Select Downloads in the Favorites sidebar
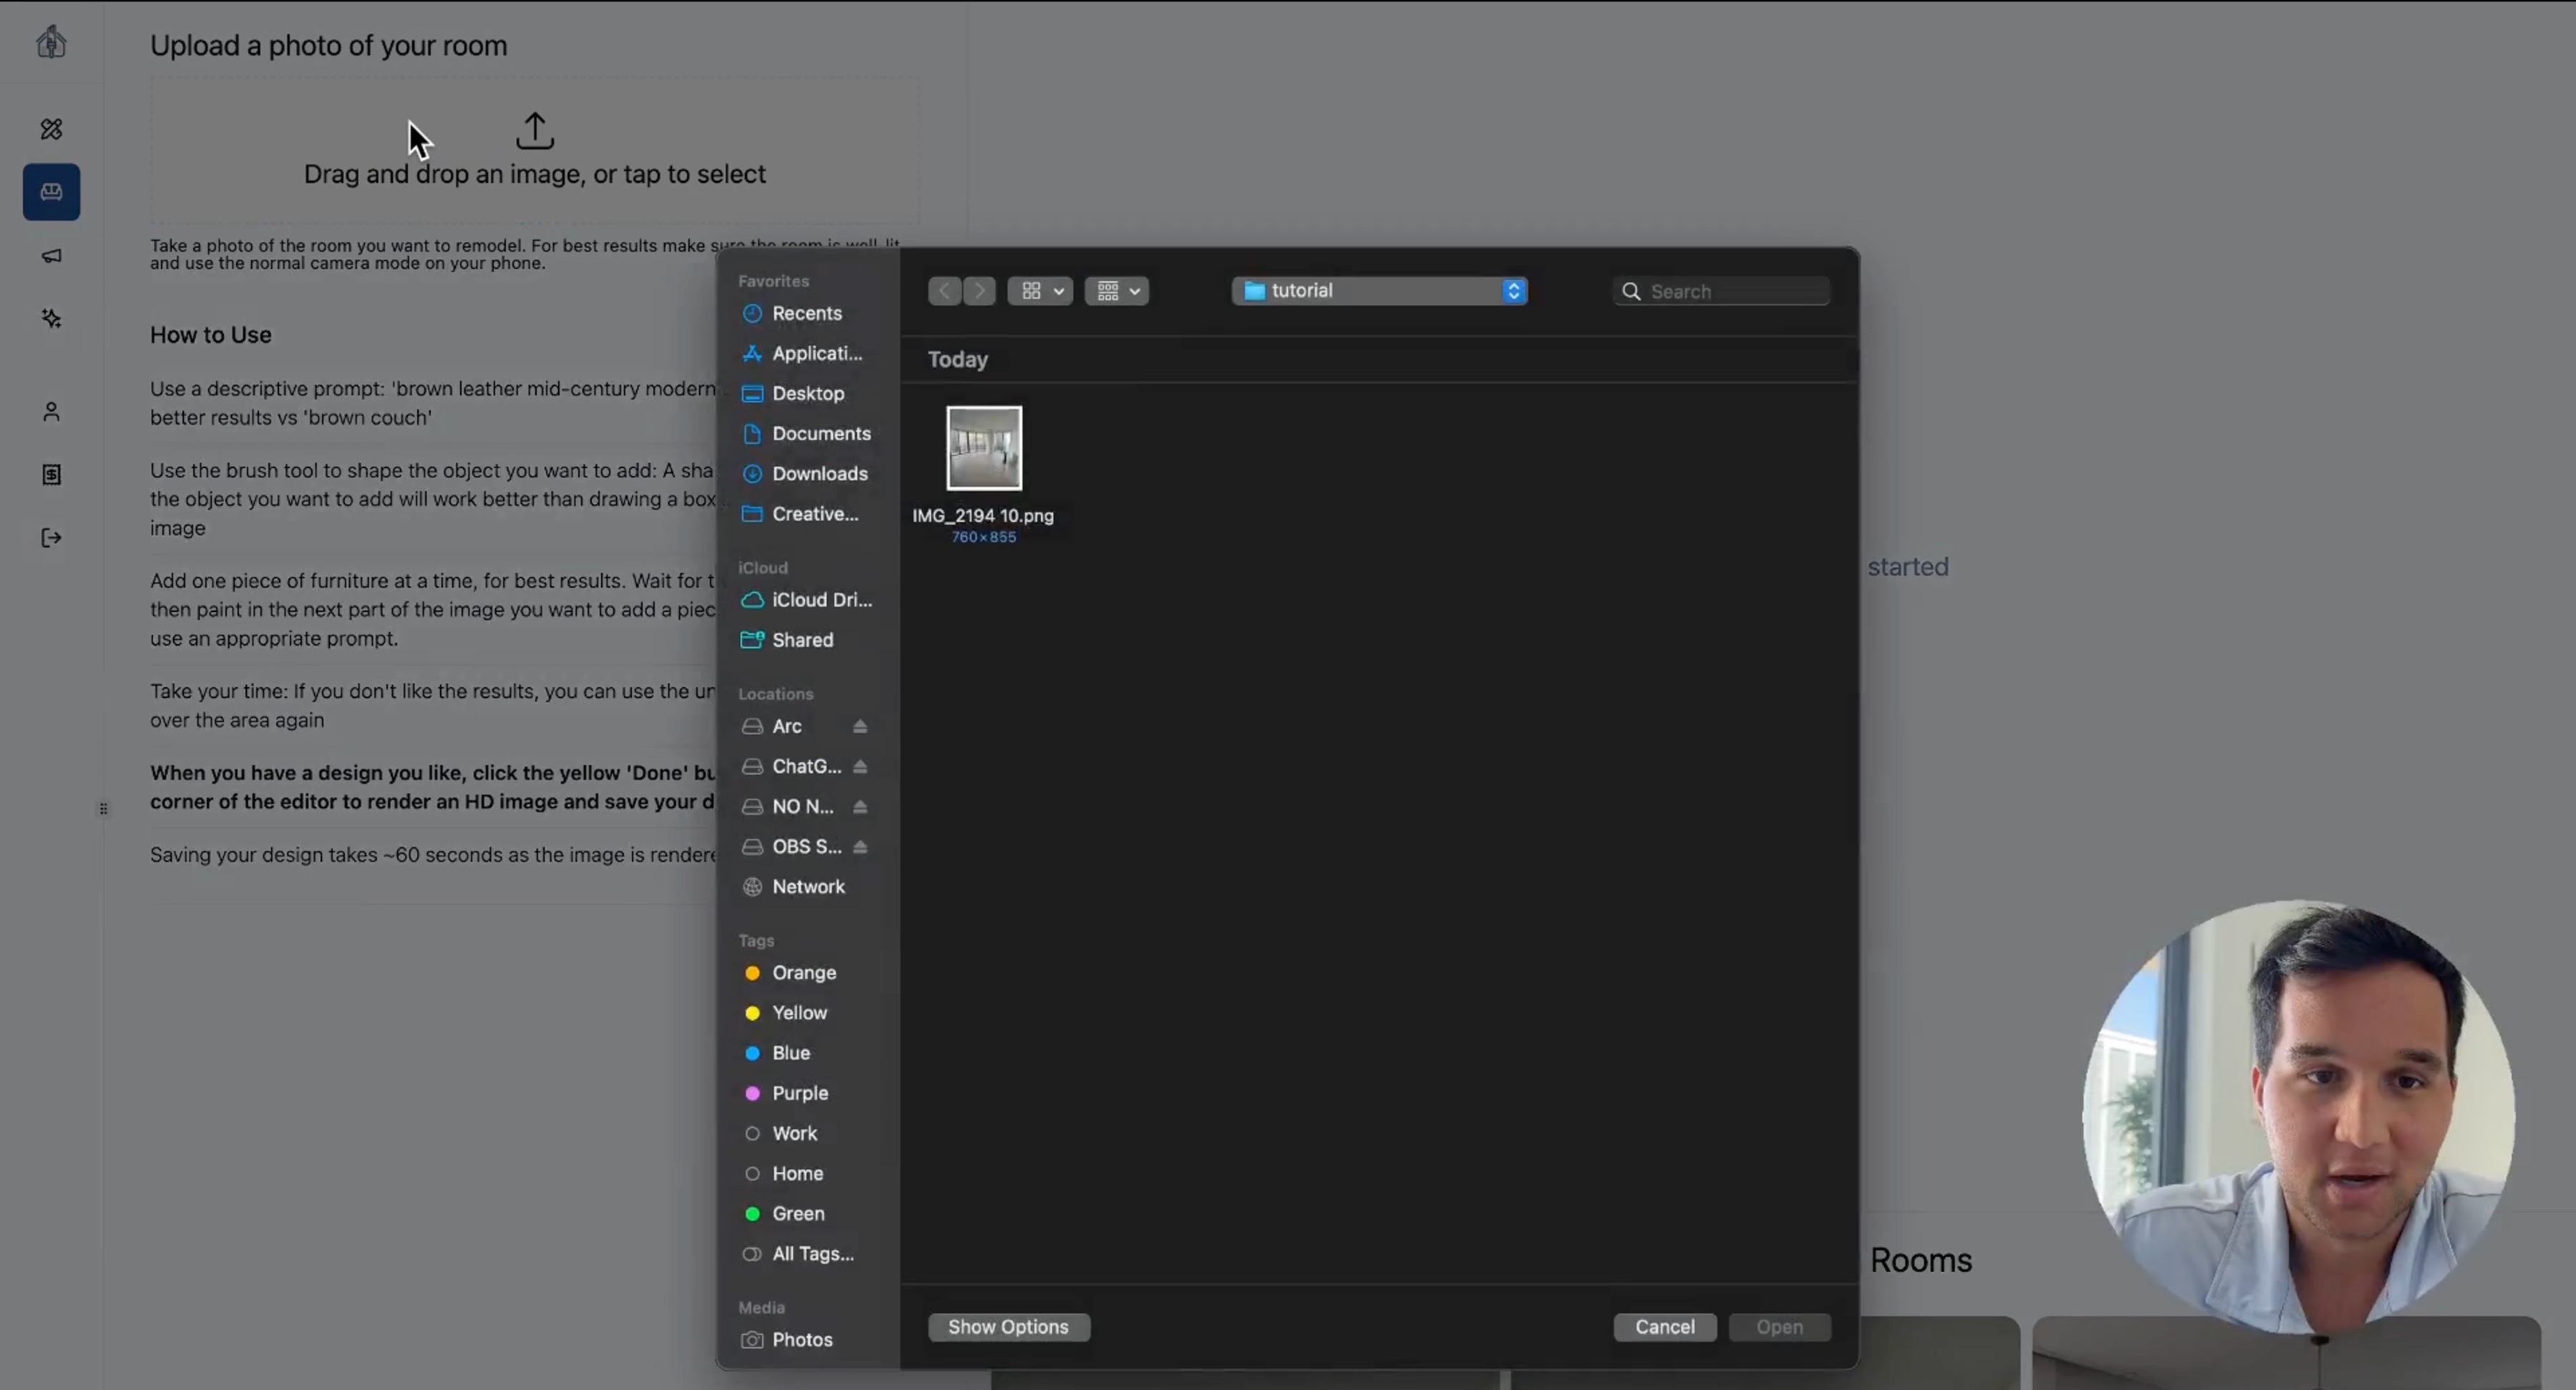This screenshot has height=1390, width=2576. [x=819, y=473]
